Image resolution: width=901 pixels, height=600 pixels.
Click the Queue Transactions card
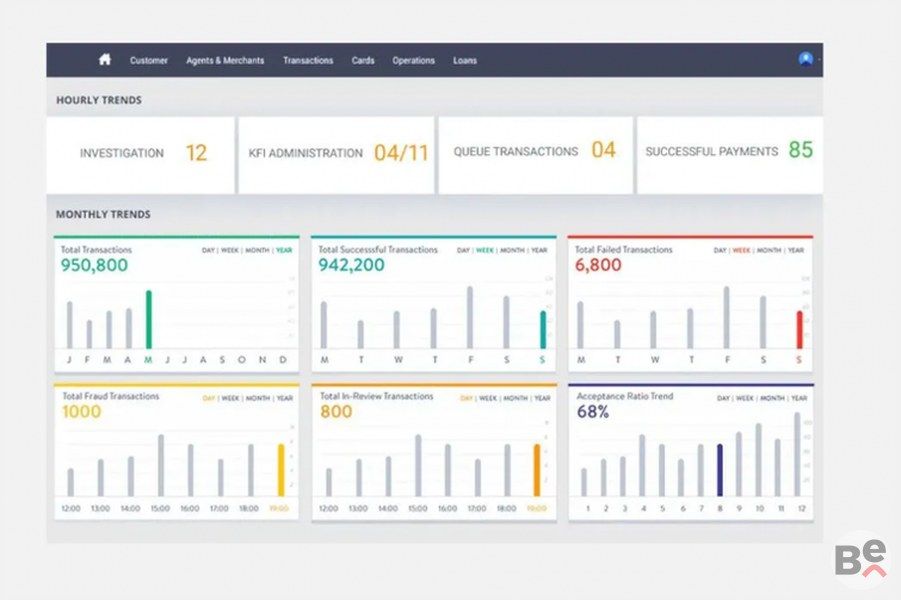(x=535, y=152)
